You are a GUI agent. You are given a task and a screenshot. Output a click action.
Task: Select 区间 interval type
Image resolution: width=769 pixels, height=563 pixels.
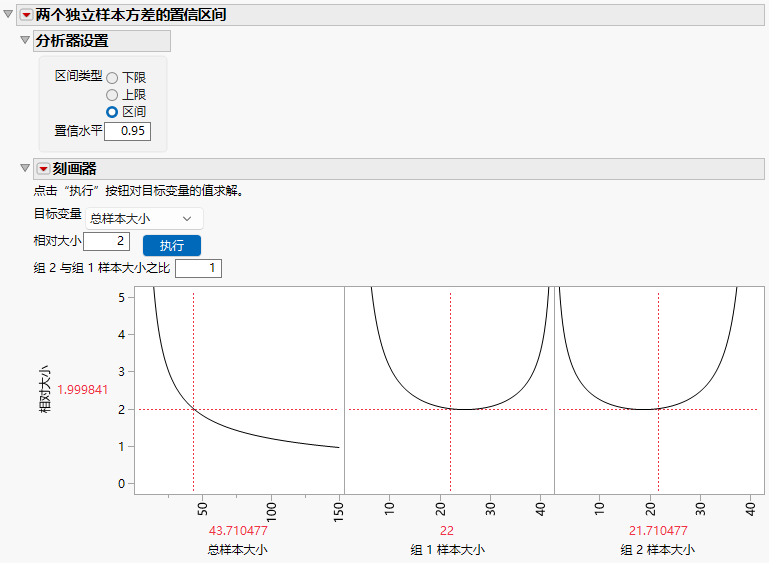click(112, 112)
